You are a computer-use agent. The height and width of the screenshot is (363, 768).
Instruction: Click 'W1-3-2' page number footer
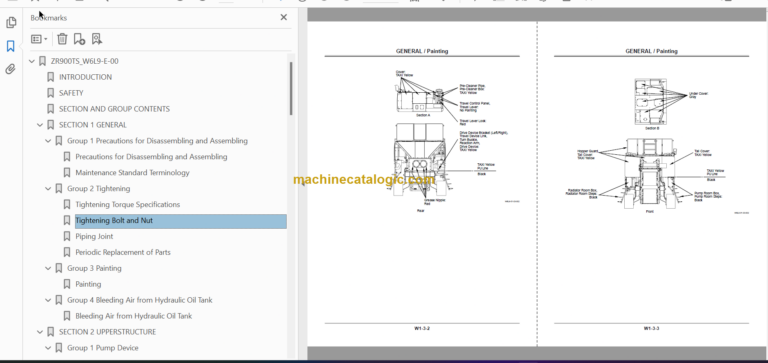pos(422,328)
